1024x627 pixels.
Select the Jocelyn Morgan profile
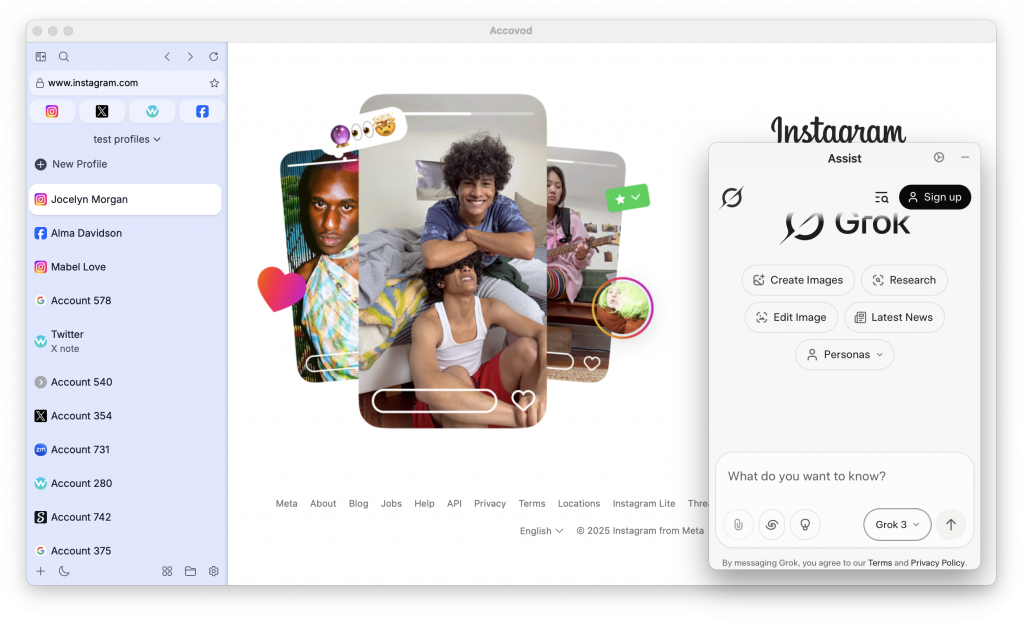[125, 199]
